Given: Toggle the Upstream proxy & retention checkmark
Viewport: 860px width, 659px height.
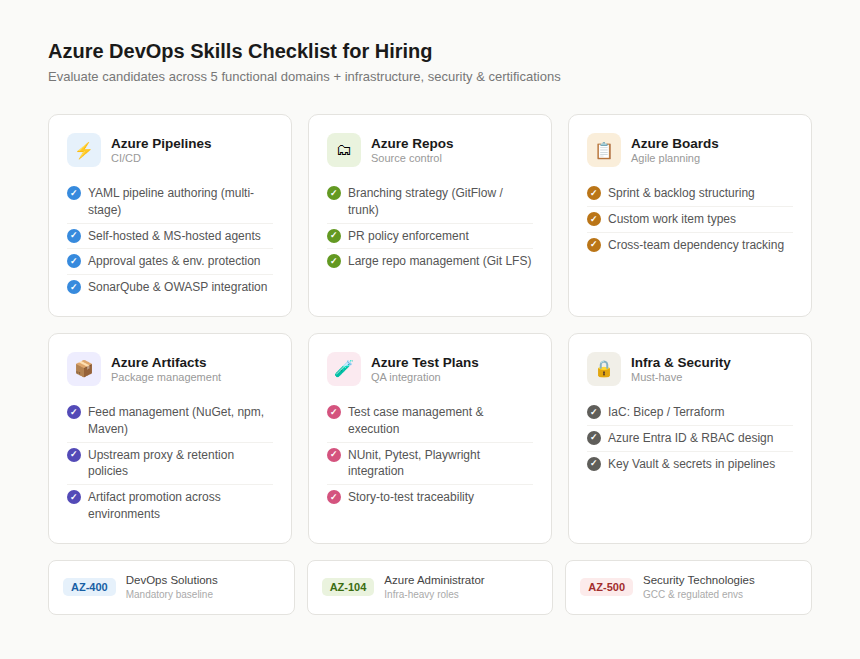Looking at the screenshot, I should [74, 455].
